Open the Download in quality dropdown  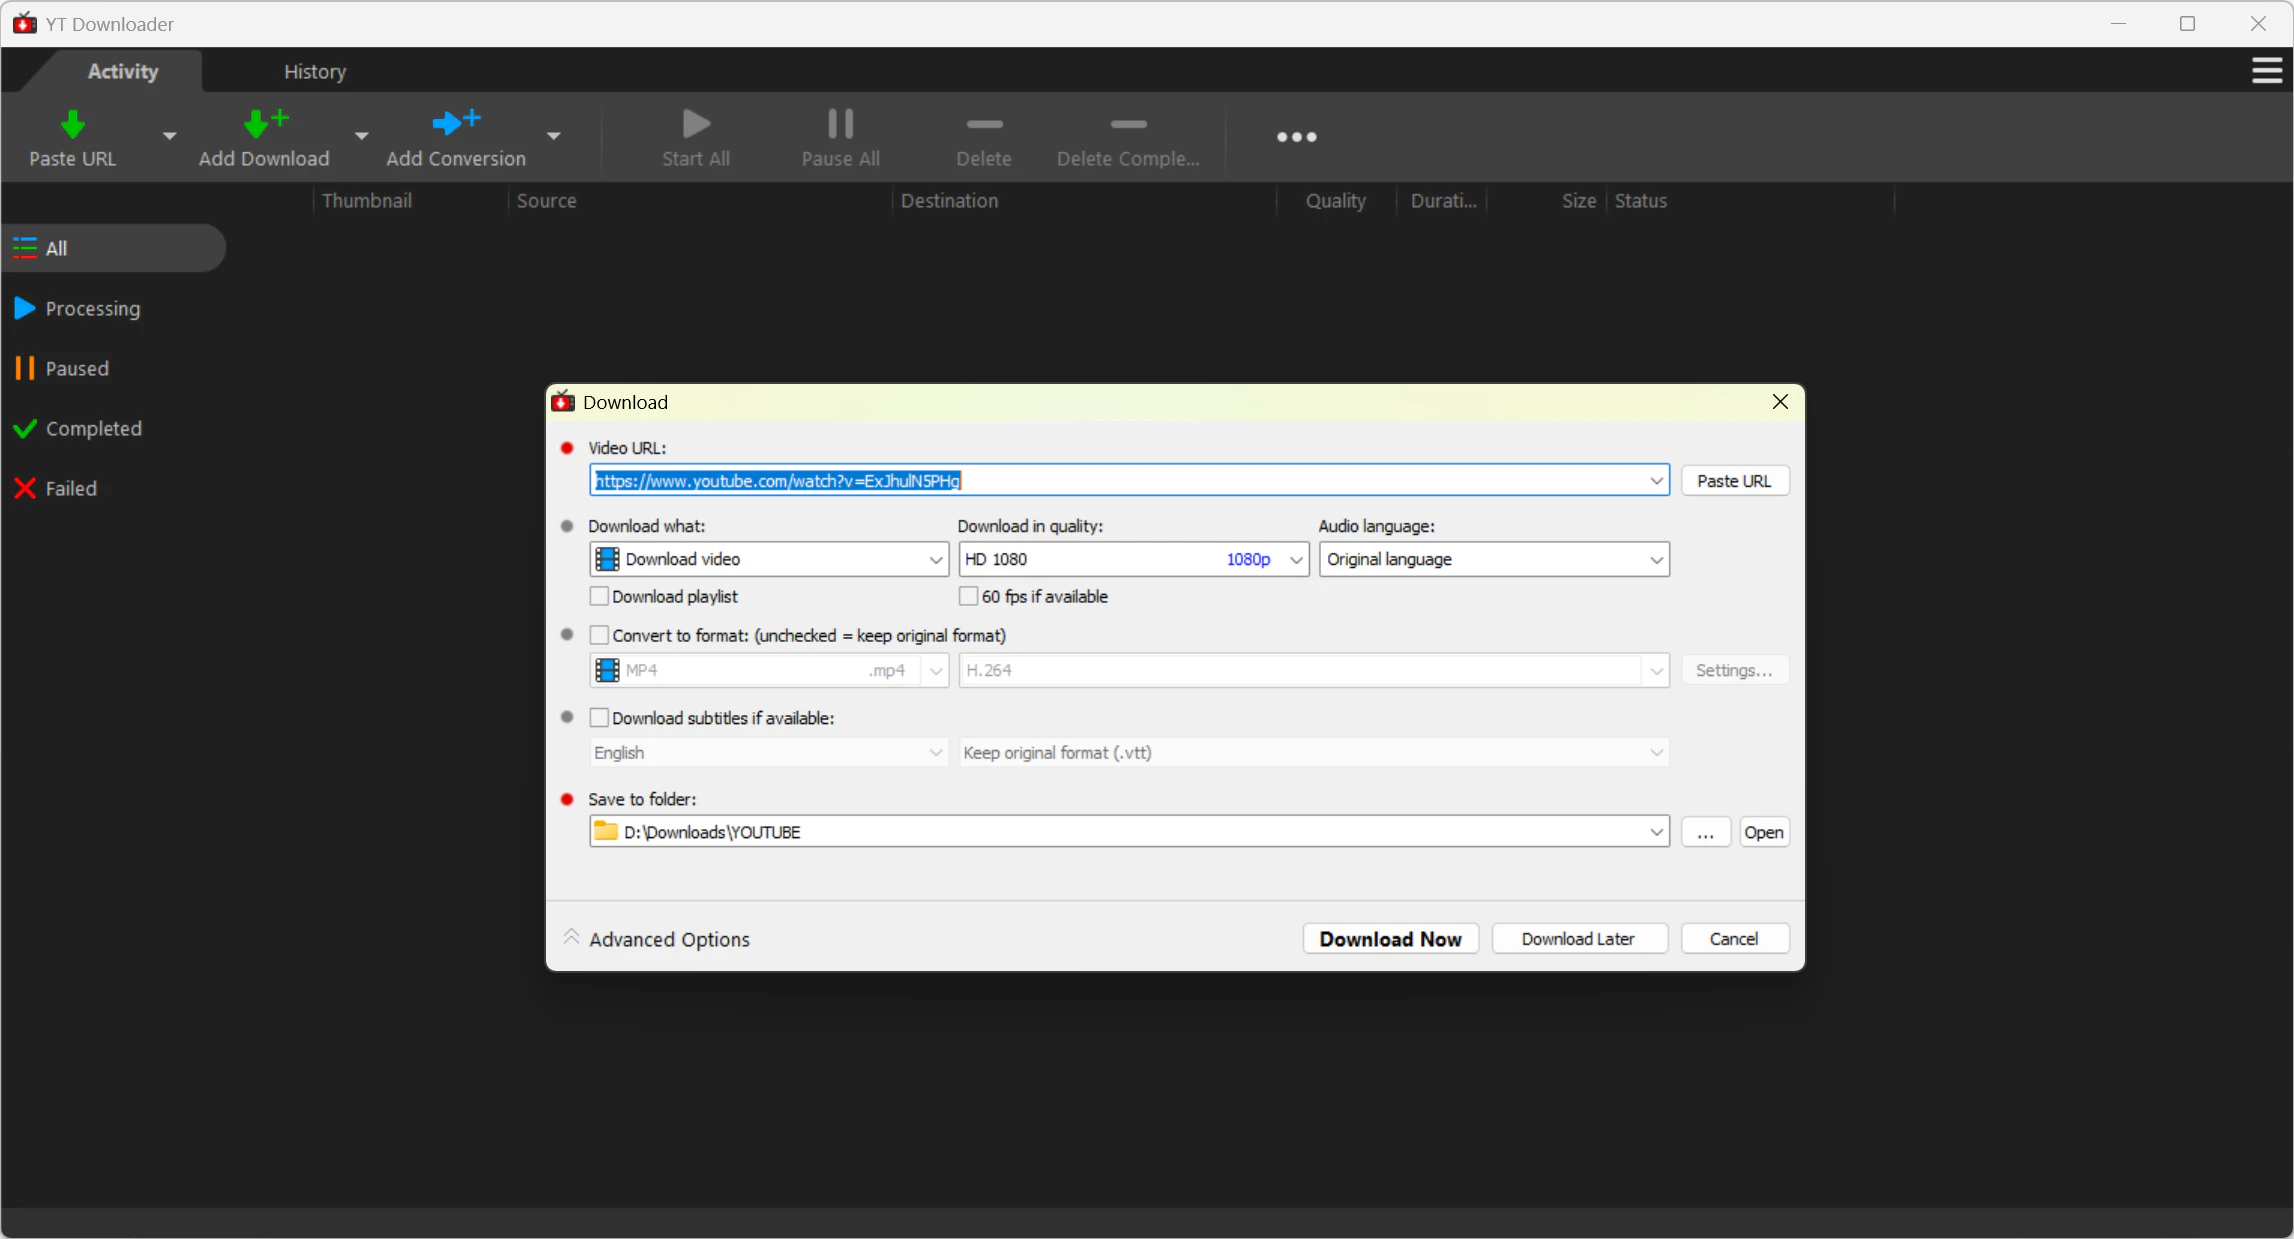[1133, 560]
